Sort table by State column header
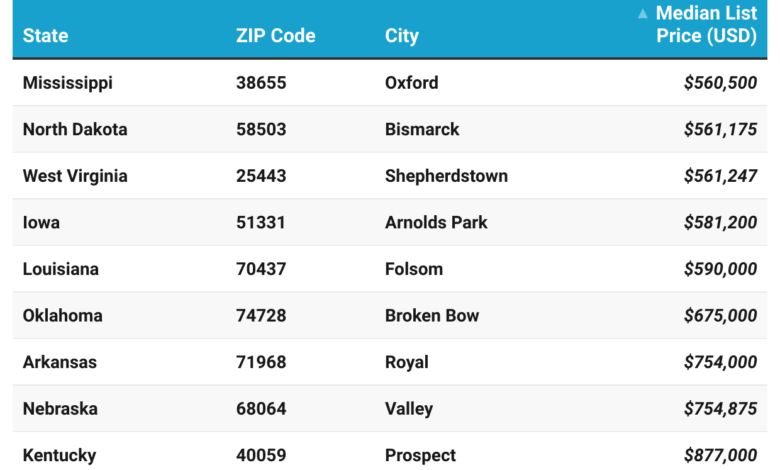Screen dimensions: 780x470 pyautogui.click(x=46, y=36)
